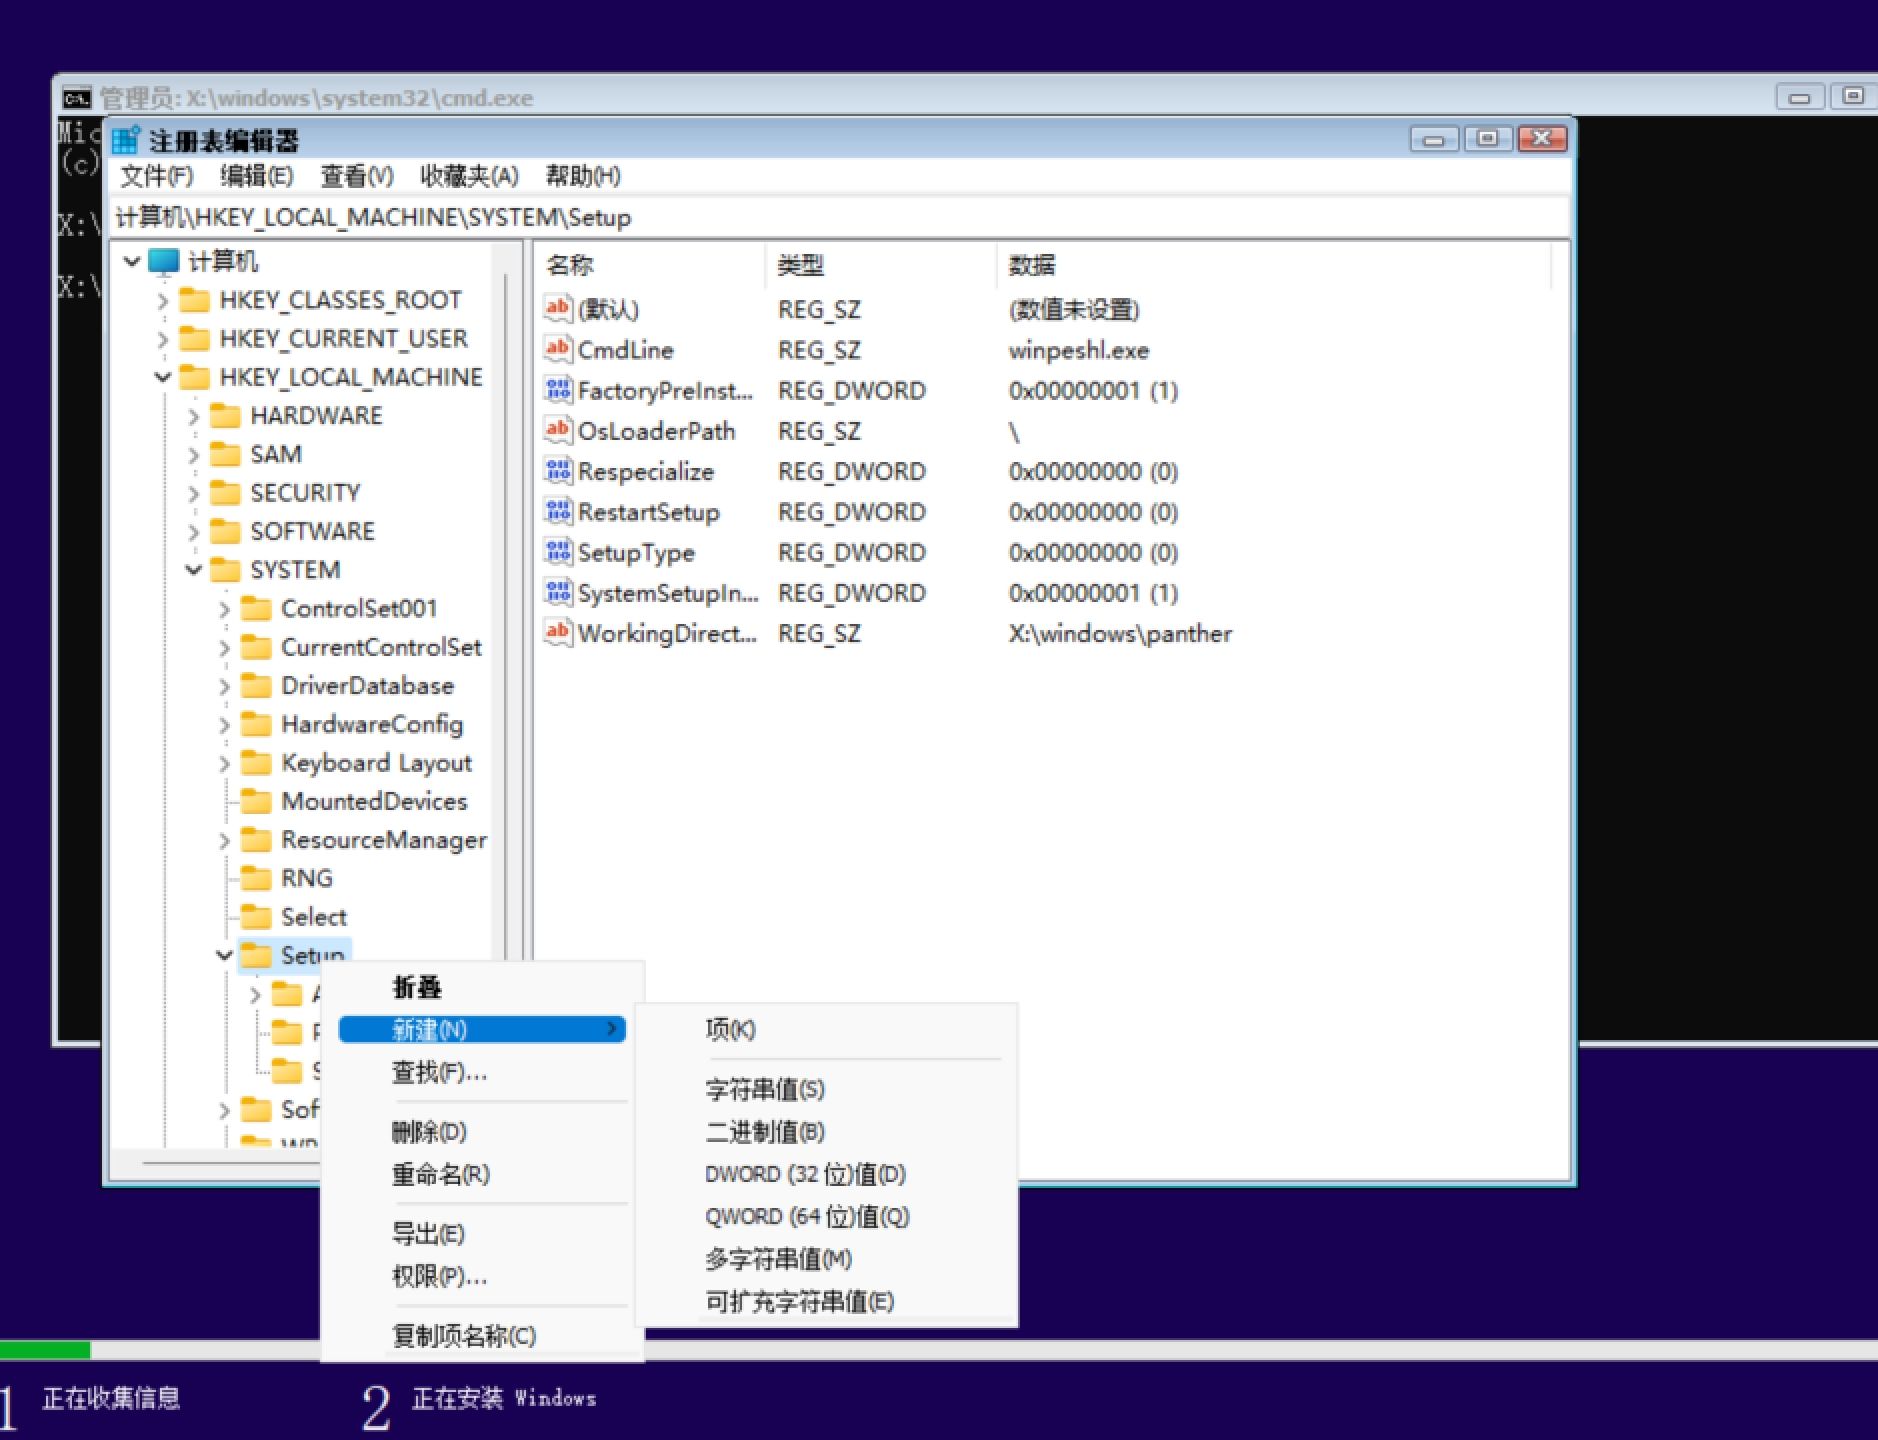The height and width of the screenshot is (1440, 1878).
Task: Choose 字符串值(S) from the submenu
Action: (x=763, y=1090)
